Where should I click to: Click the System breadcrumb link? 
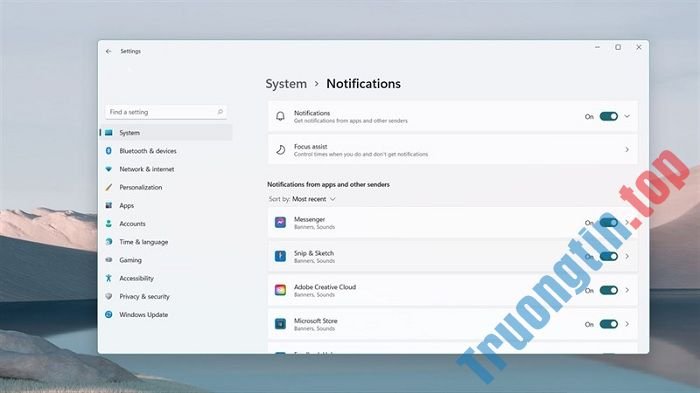click(x=286, y=84)
